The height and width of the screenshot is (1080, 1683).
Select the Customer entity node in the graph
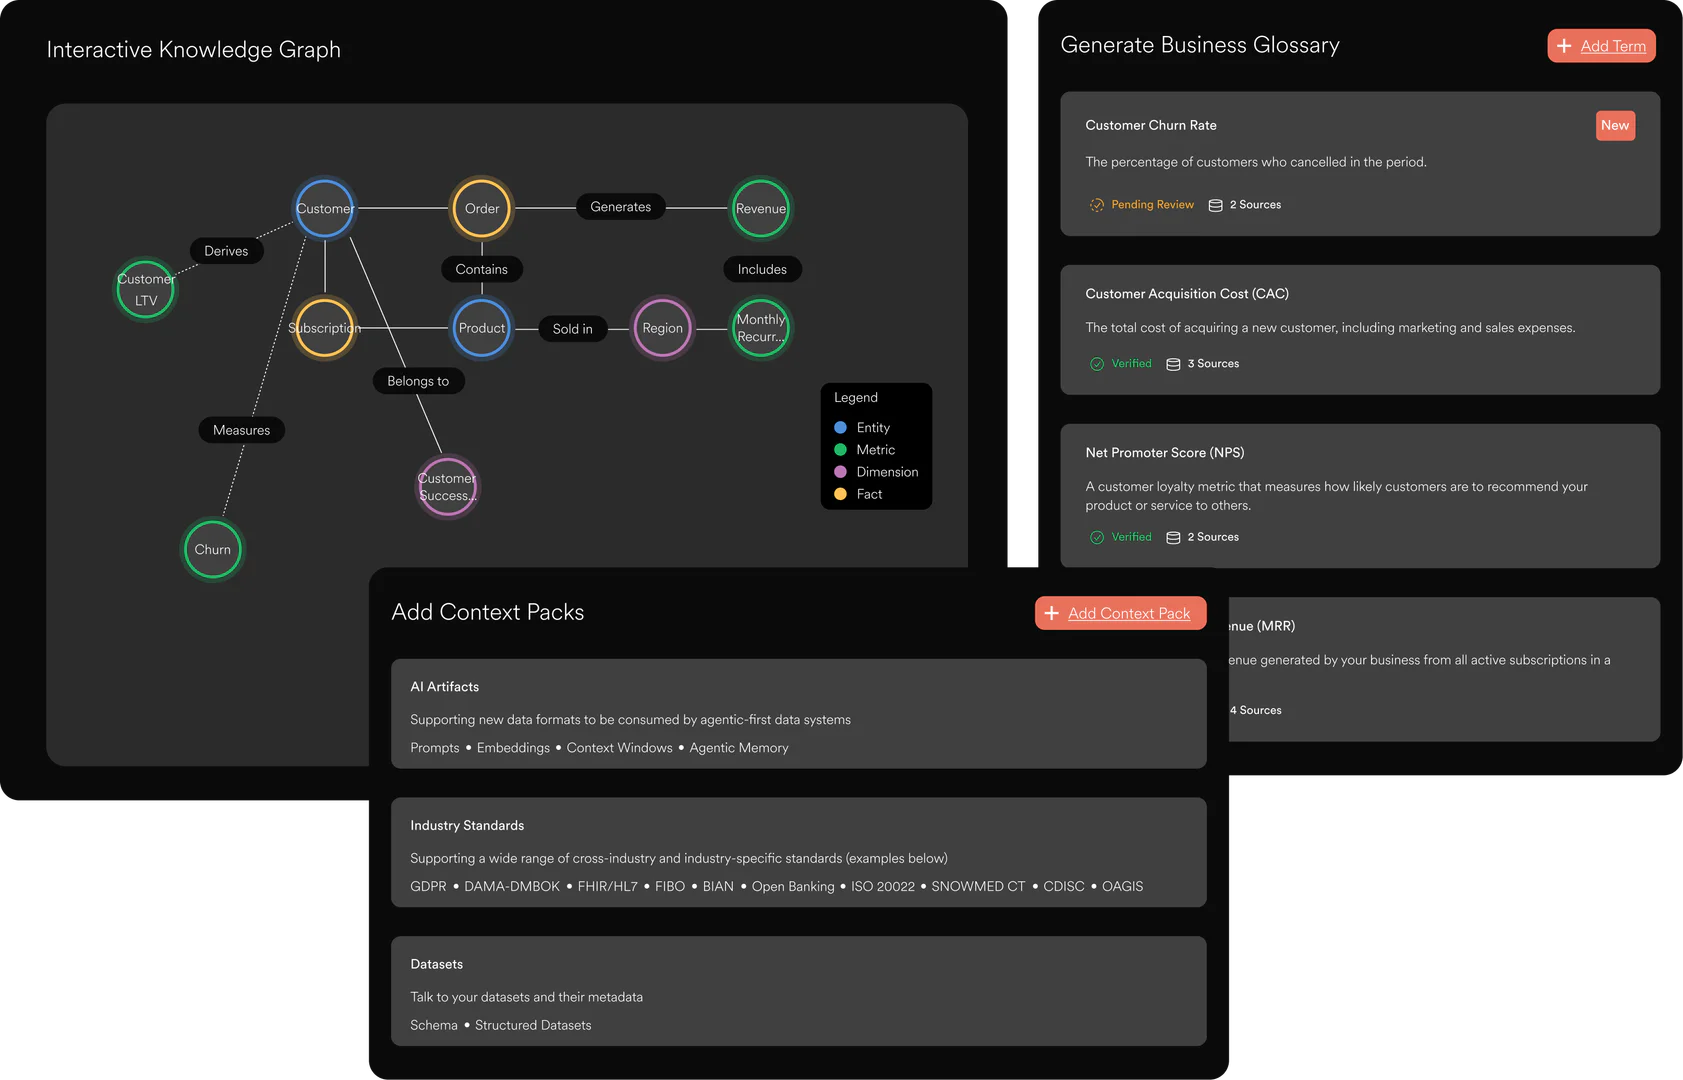pos(324,209)
